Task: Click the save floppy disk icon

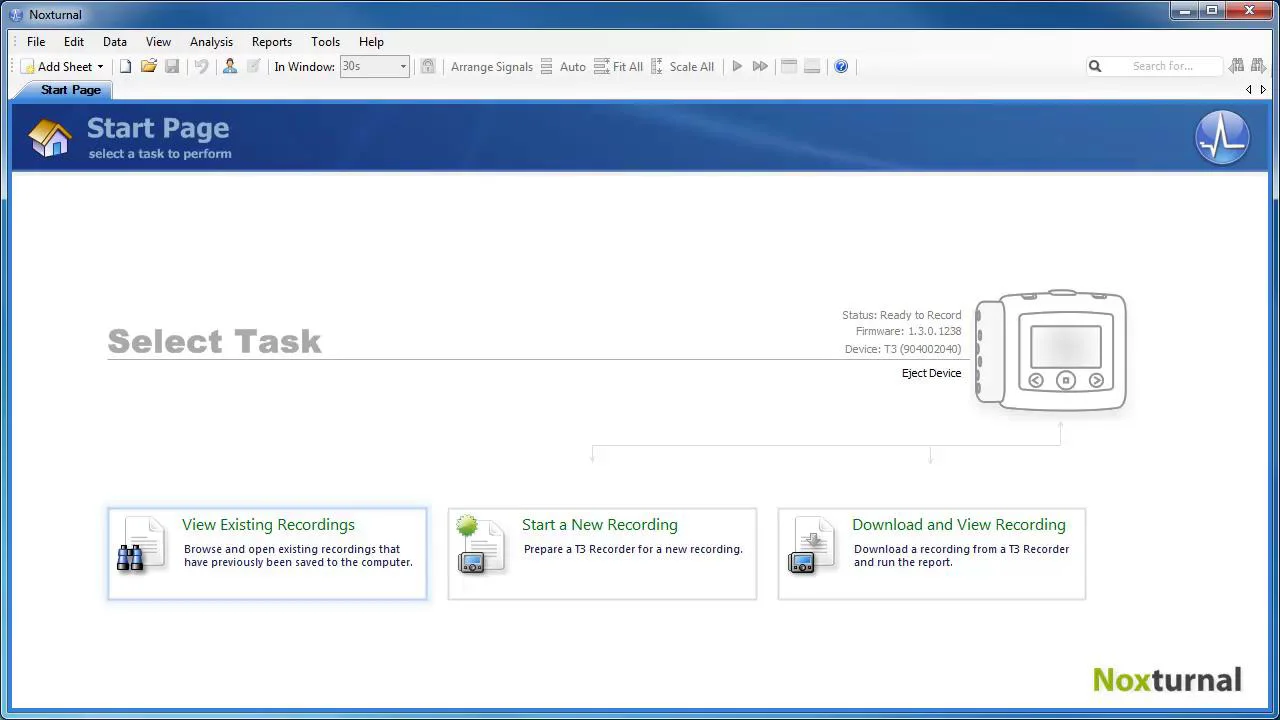Action: (x=172, y=67)
